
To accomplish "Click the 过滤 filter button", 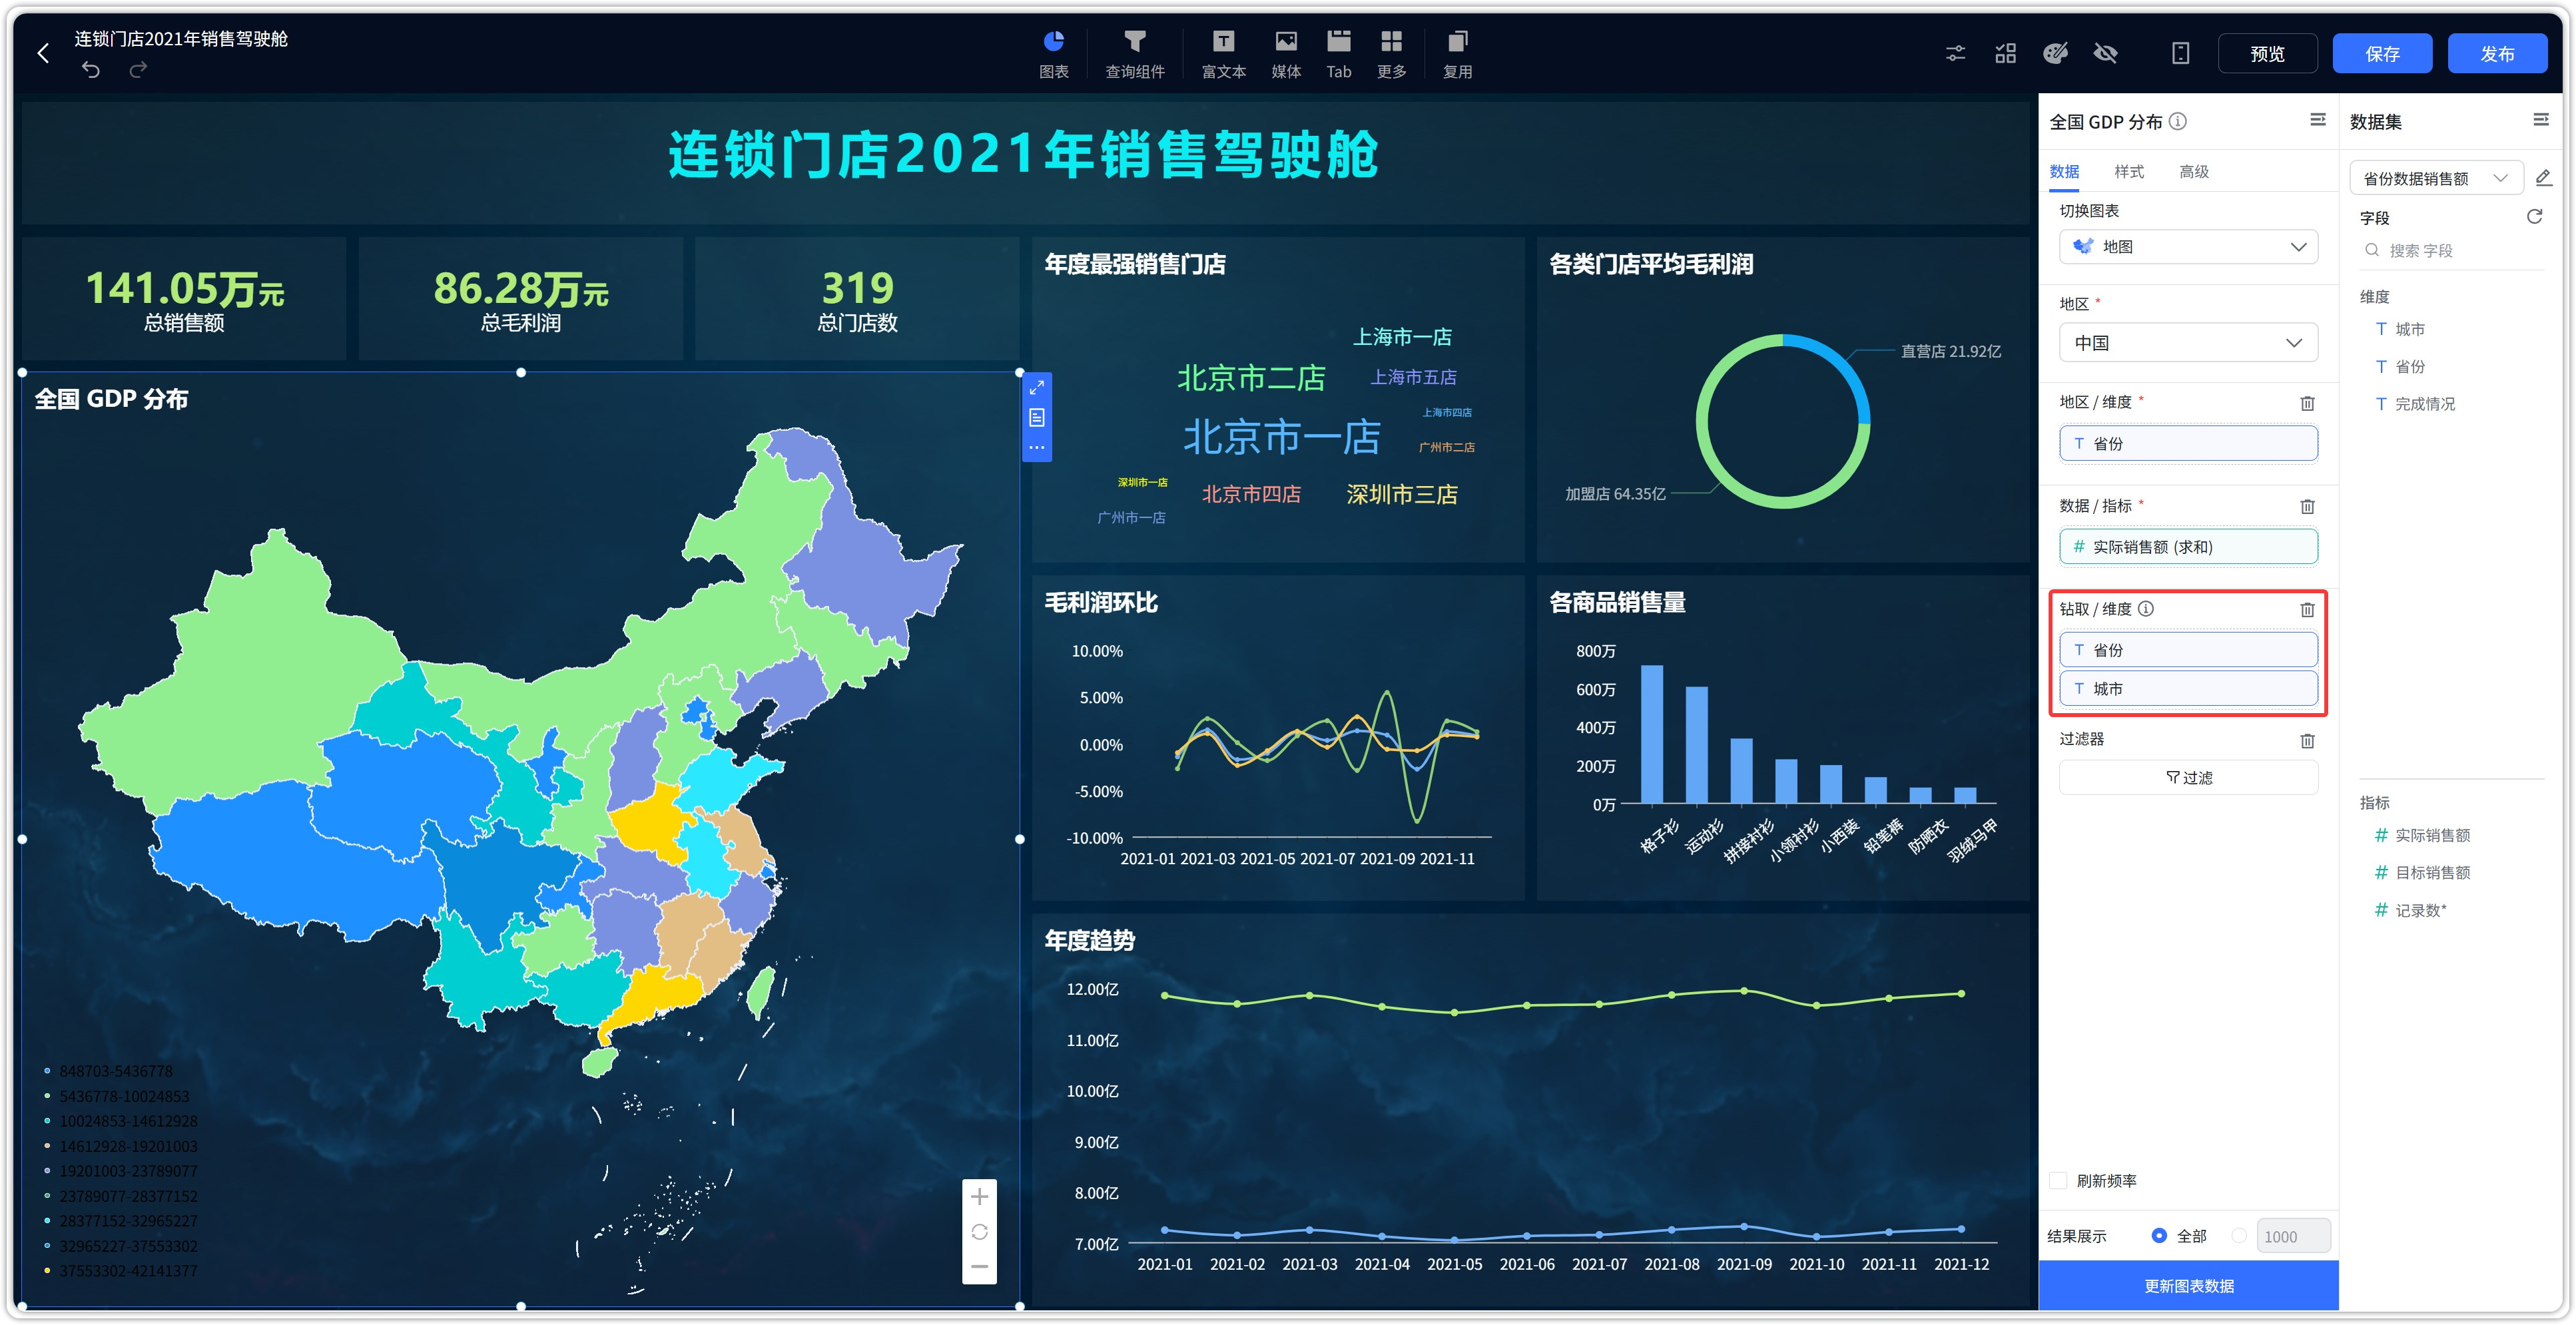I will 2188,778.
